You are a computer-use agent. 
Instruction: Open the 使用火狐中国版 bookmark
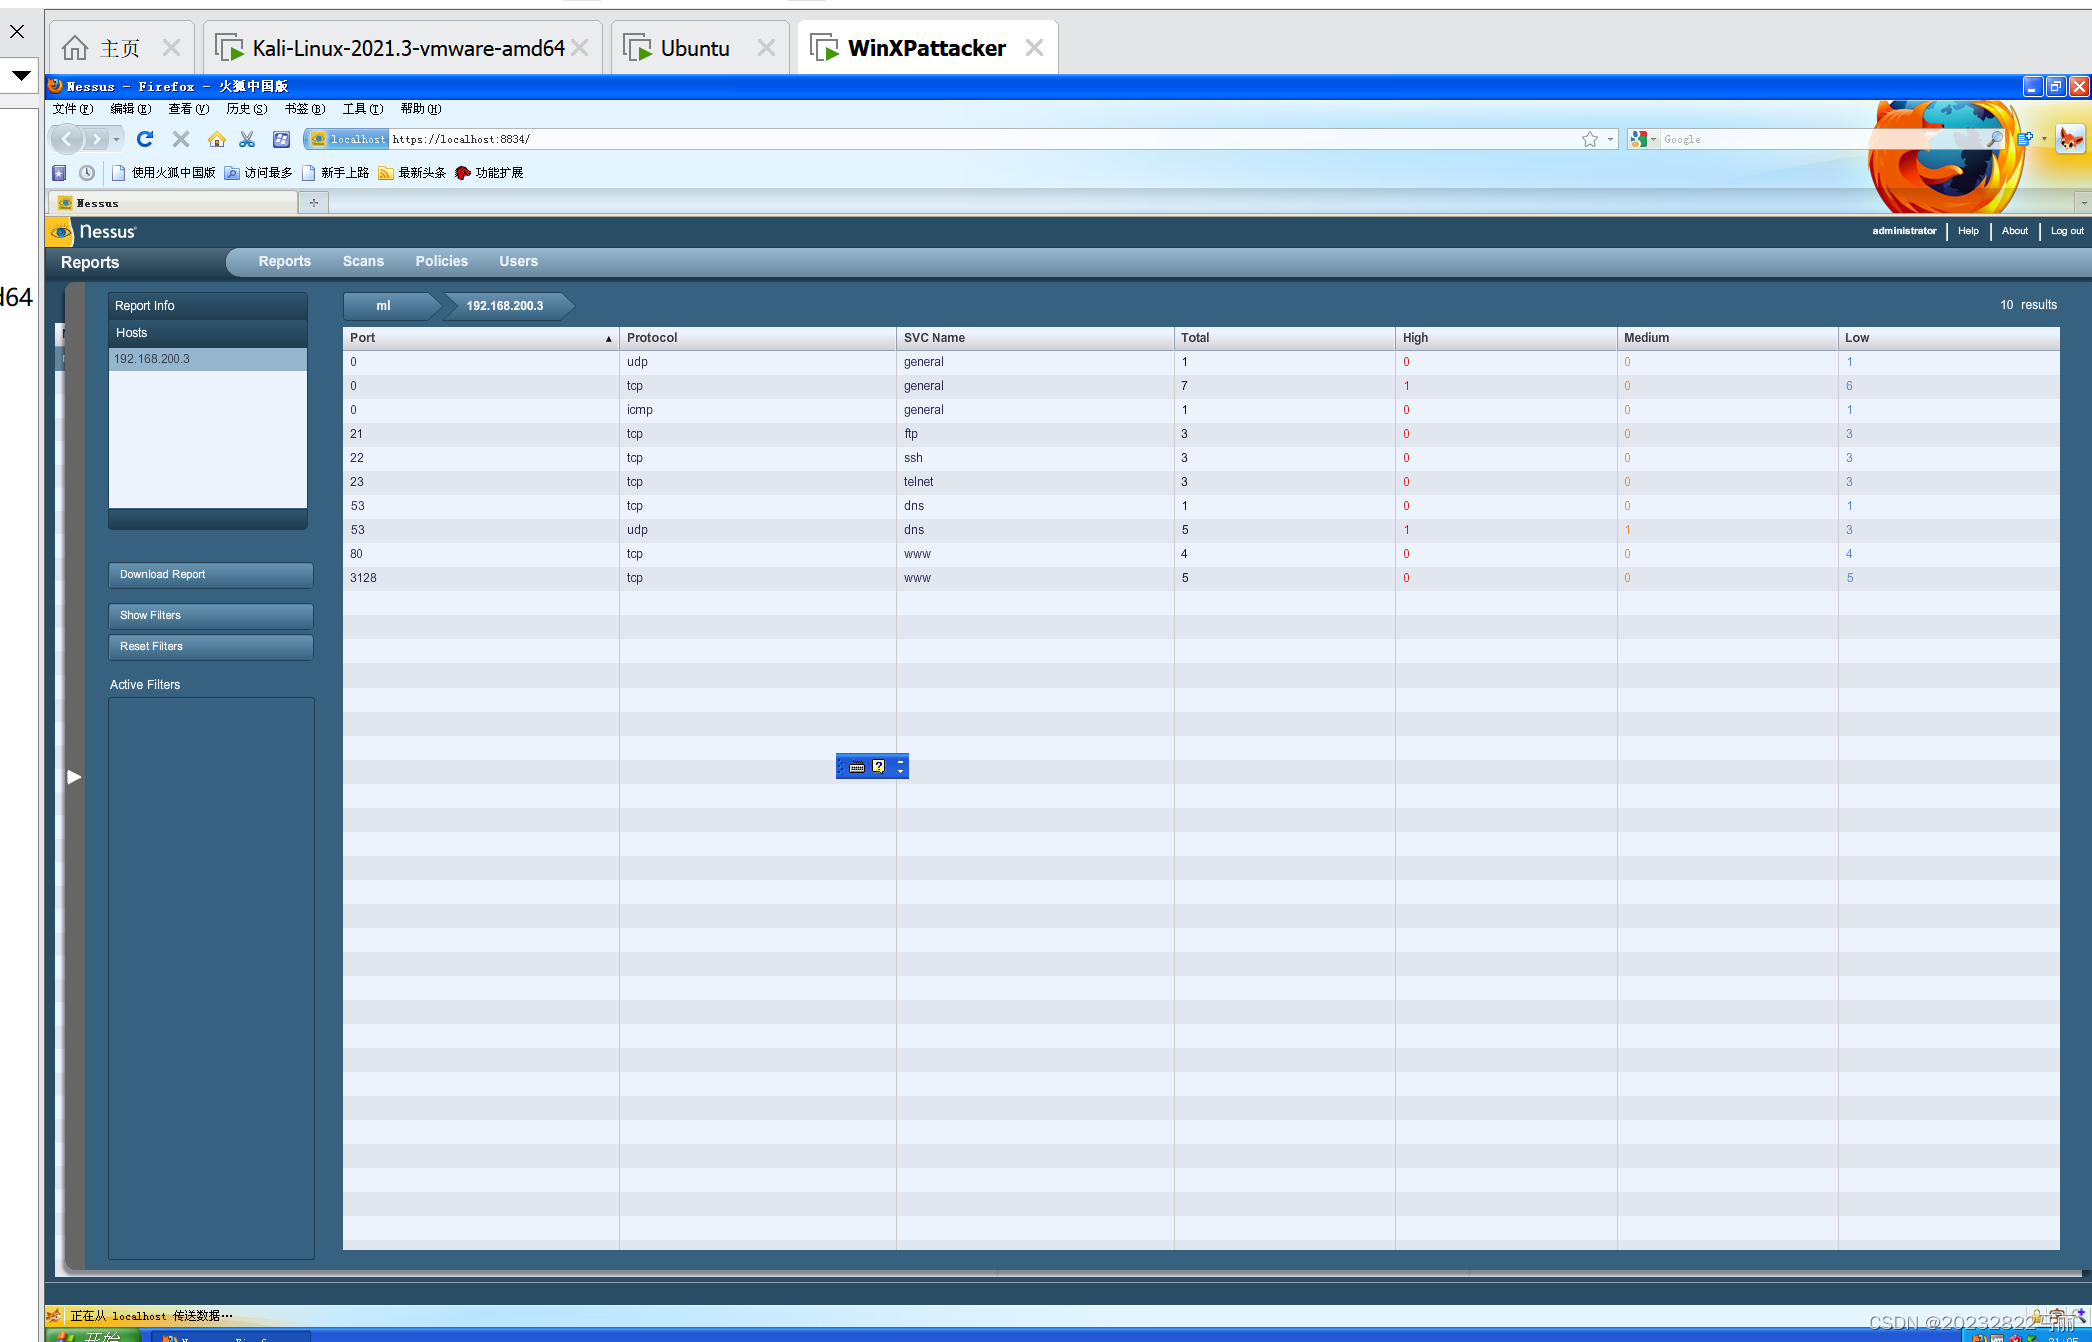pyautogui.click(x=163, y=173)
